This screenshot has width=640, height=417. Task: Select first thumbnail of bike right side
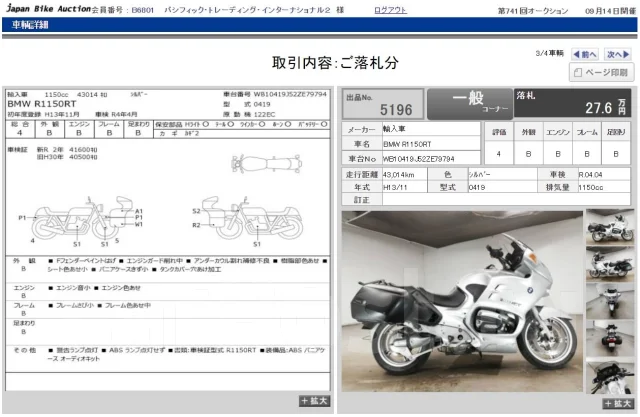[x=610, y=227]
